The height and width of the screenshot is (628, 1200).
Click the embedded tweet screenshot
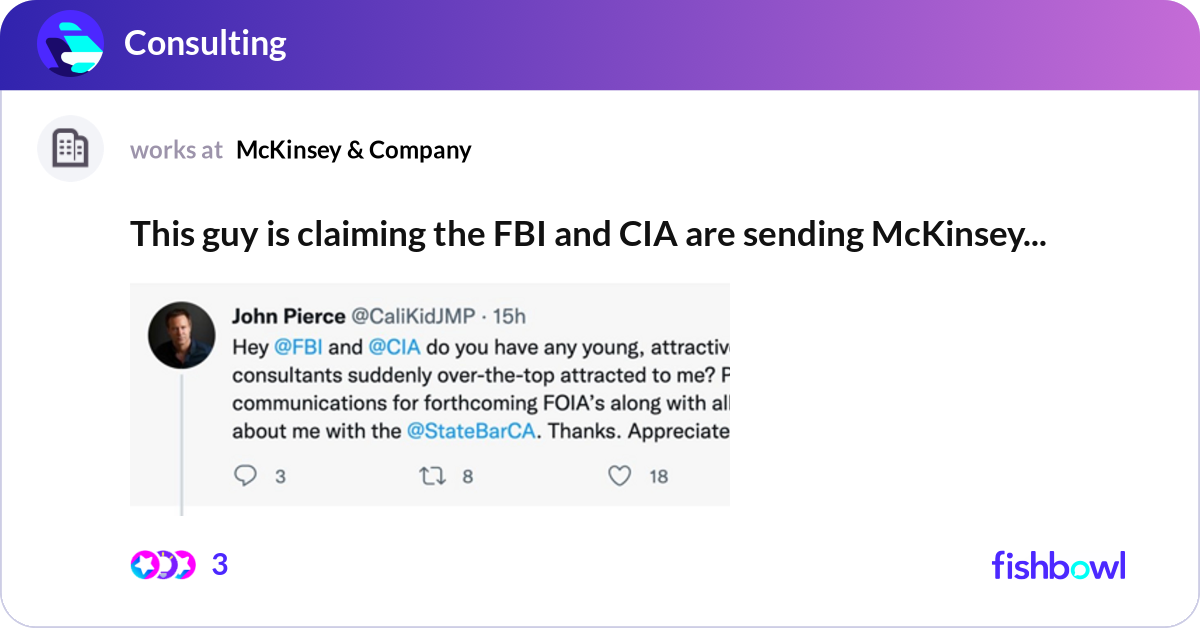(x=430, y=395)
